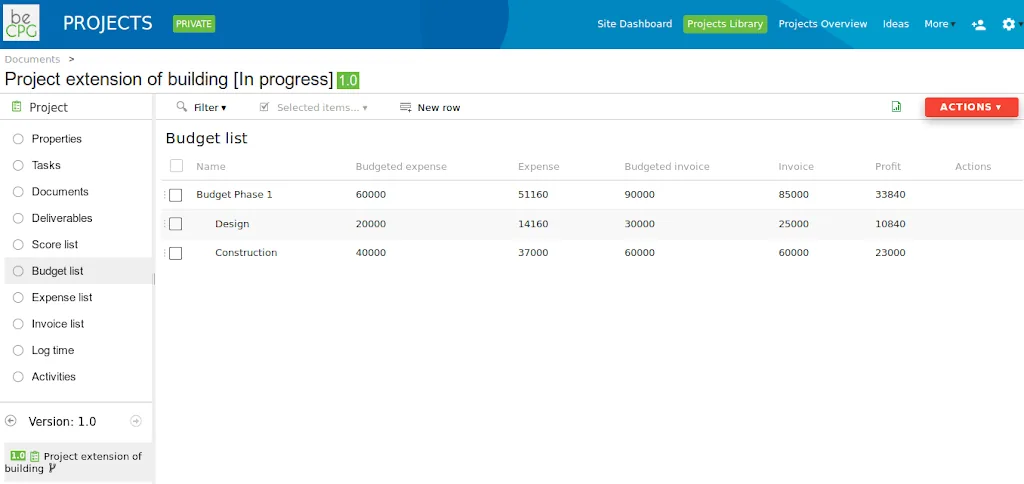
Task: Open the red ACTIONS dropdown
Action: tap(971, 107)
